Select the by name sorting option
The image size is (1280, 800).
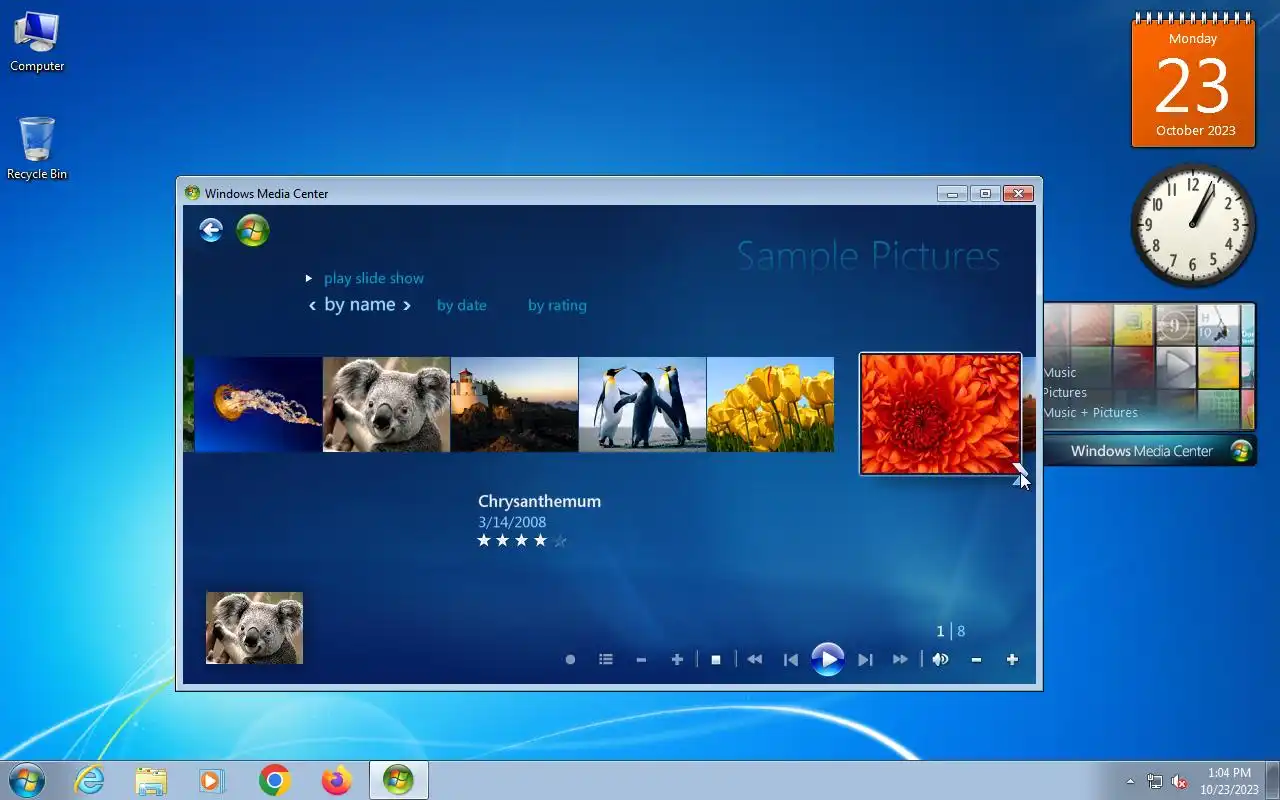point(360,304)
